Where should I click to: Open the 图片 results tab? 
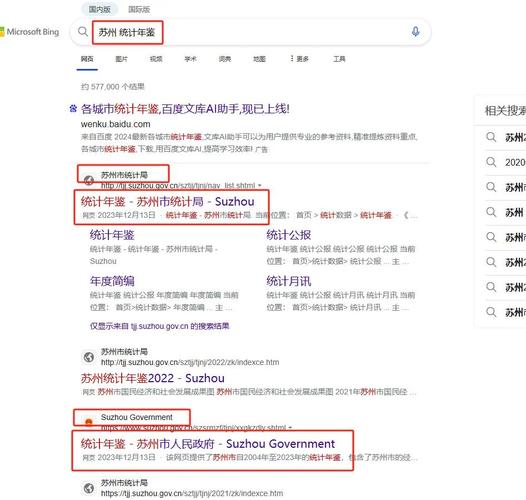click(121, 59)
